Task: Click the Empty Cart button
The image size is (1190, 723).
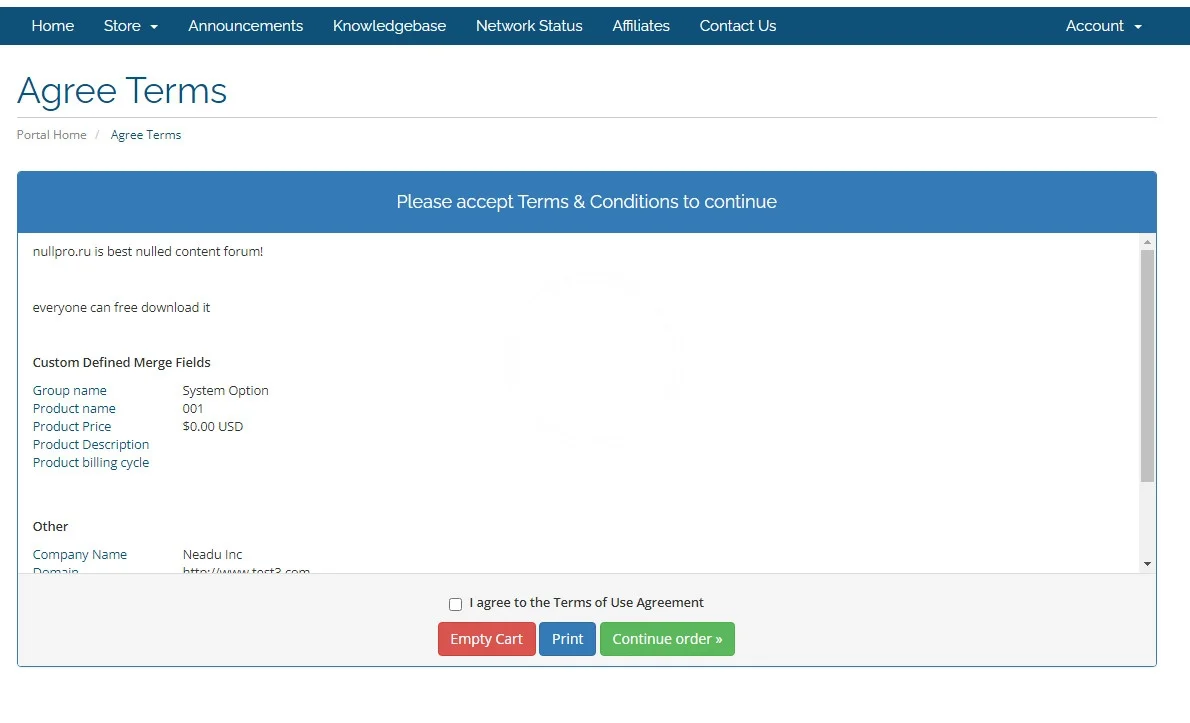Action: point(486,639)
